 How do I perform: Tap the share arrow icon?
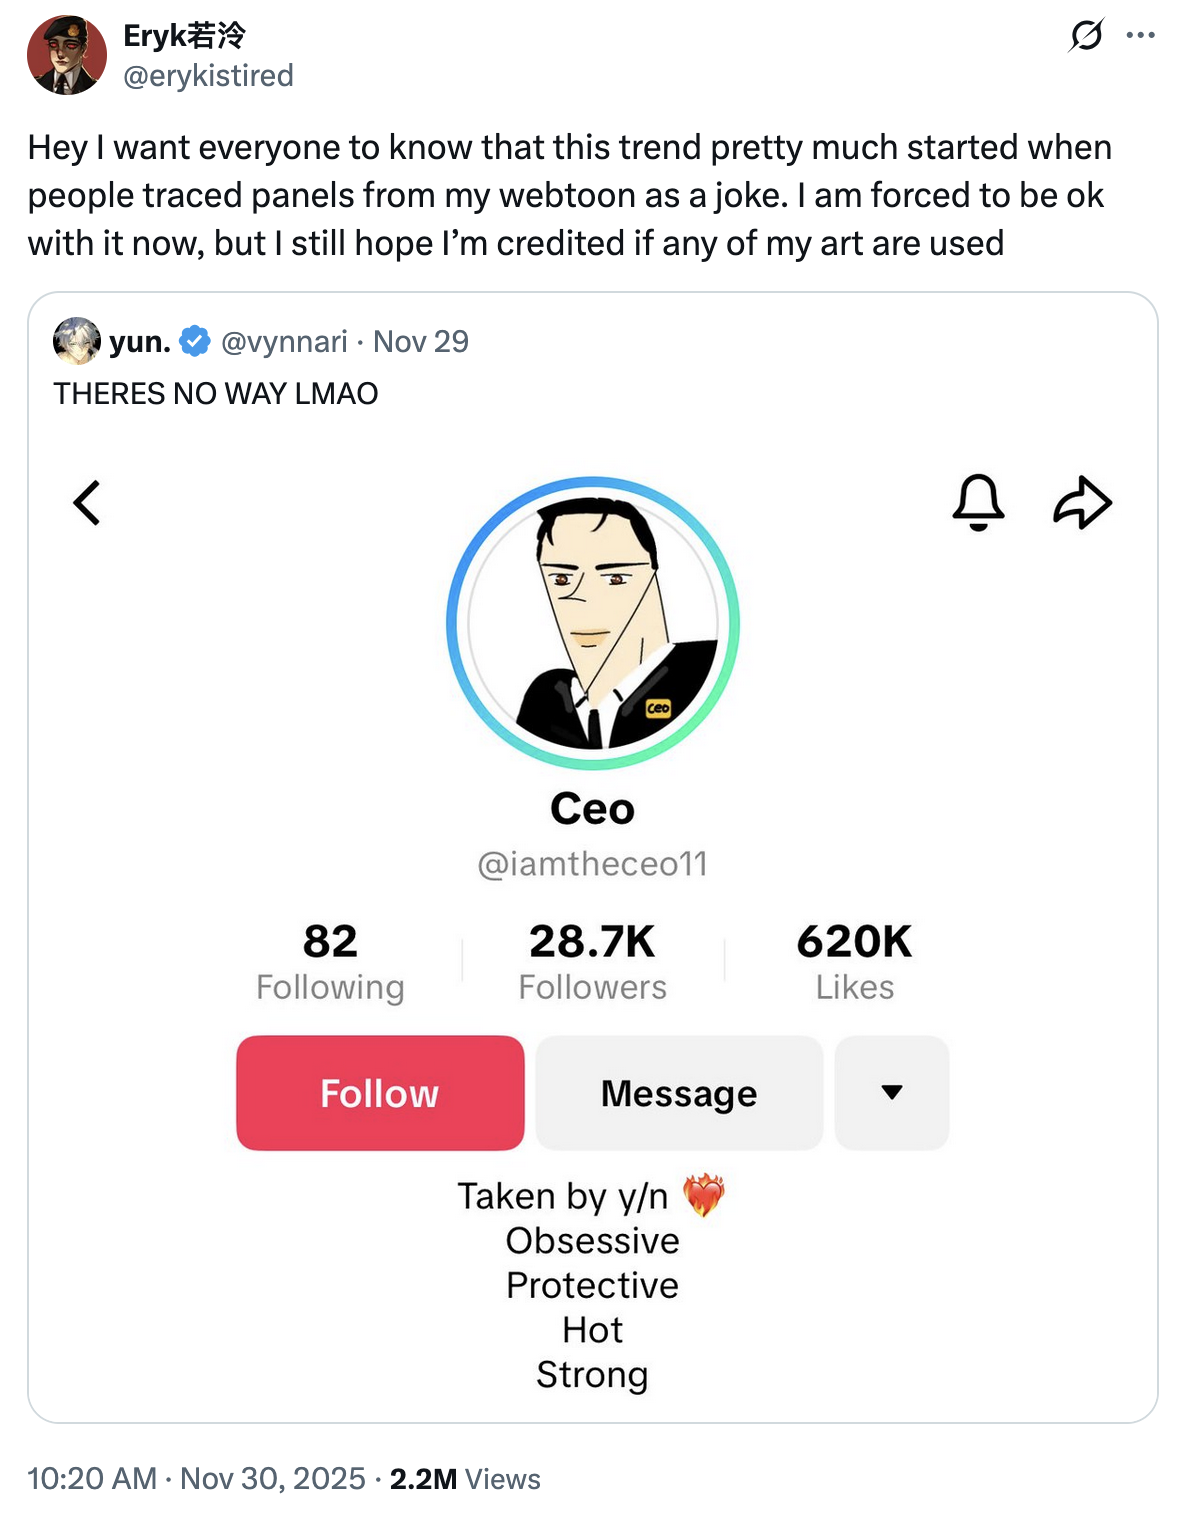(x=1082, y=502)
